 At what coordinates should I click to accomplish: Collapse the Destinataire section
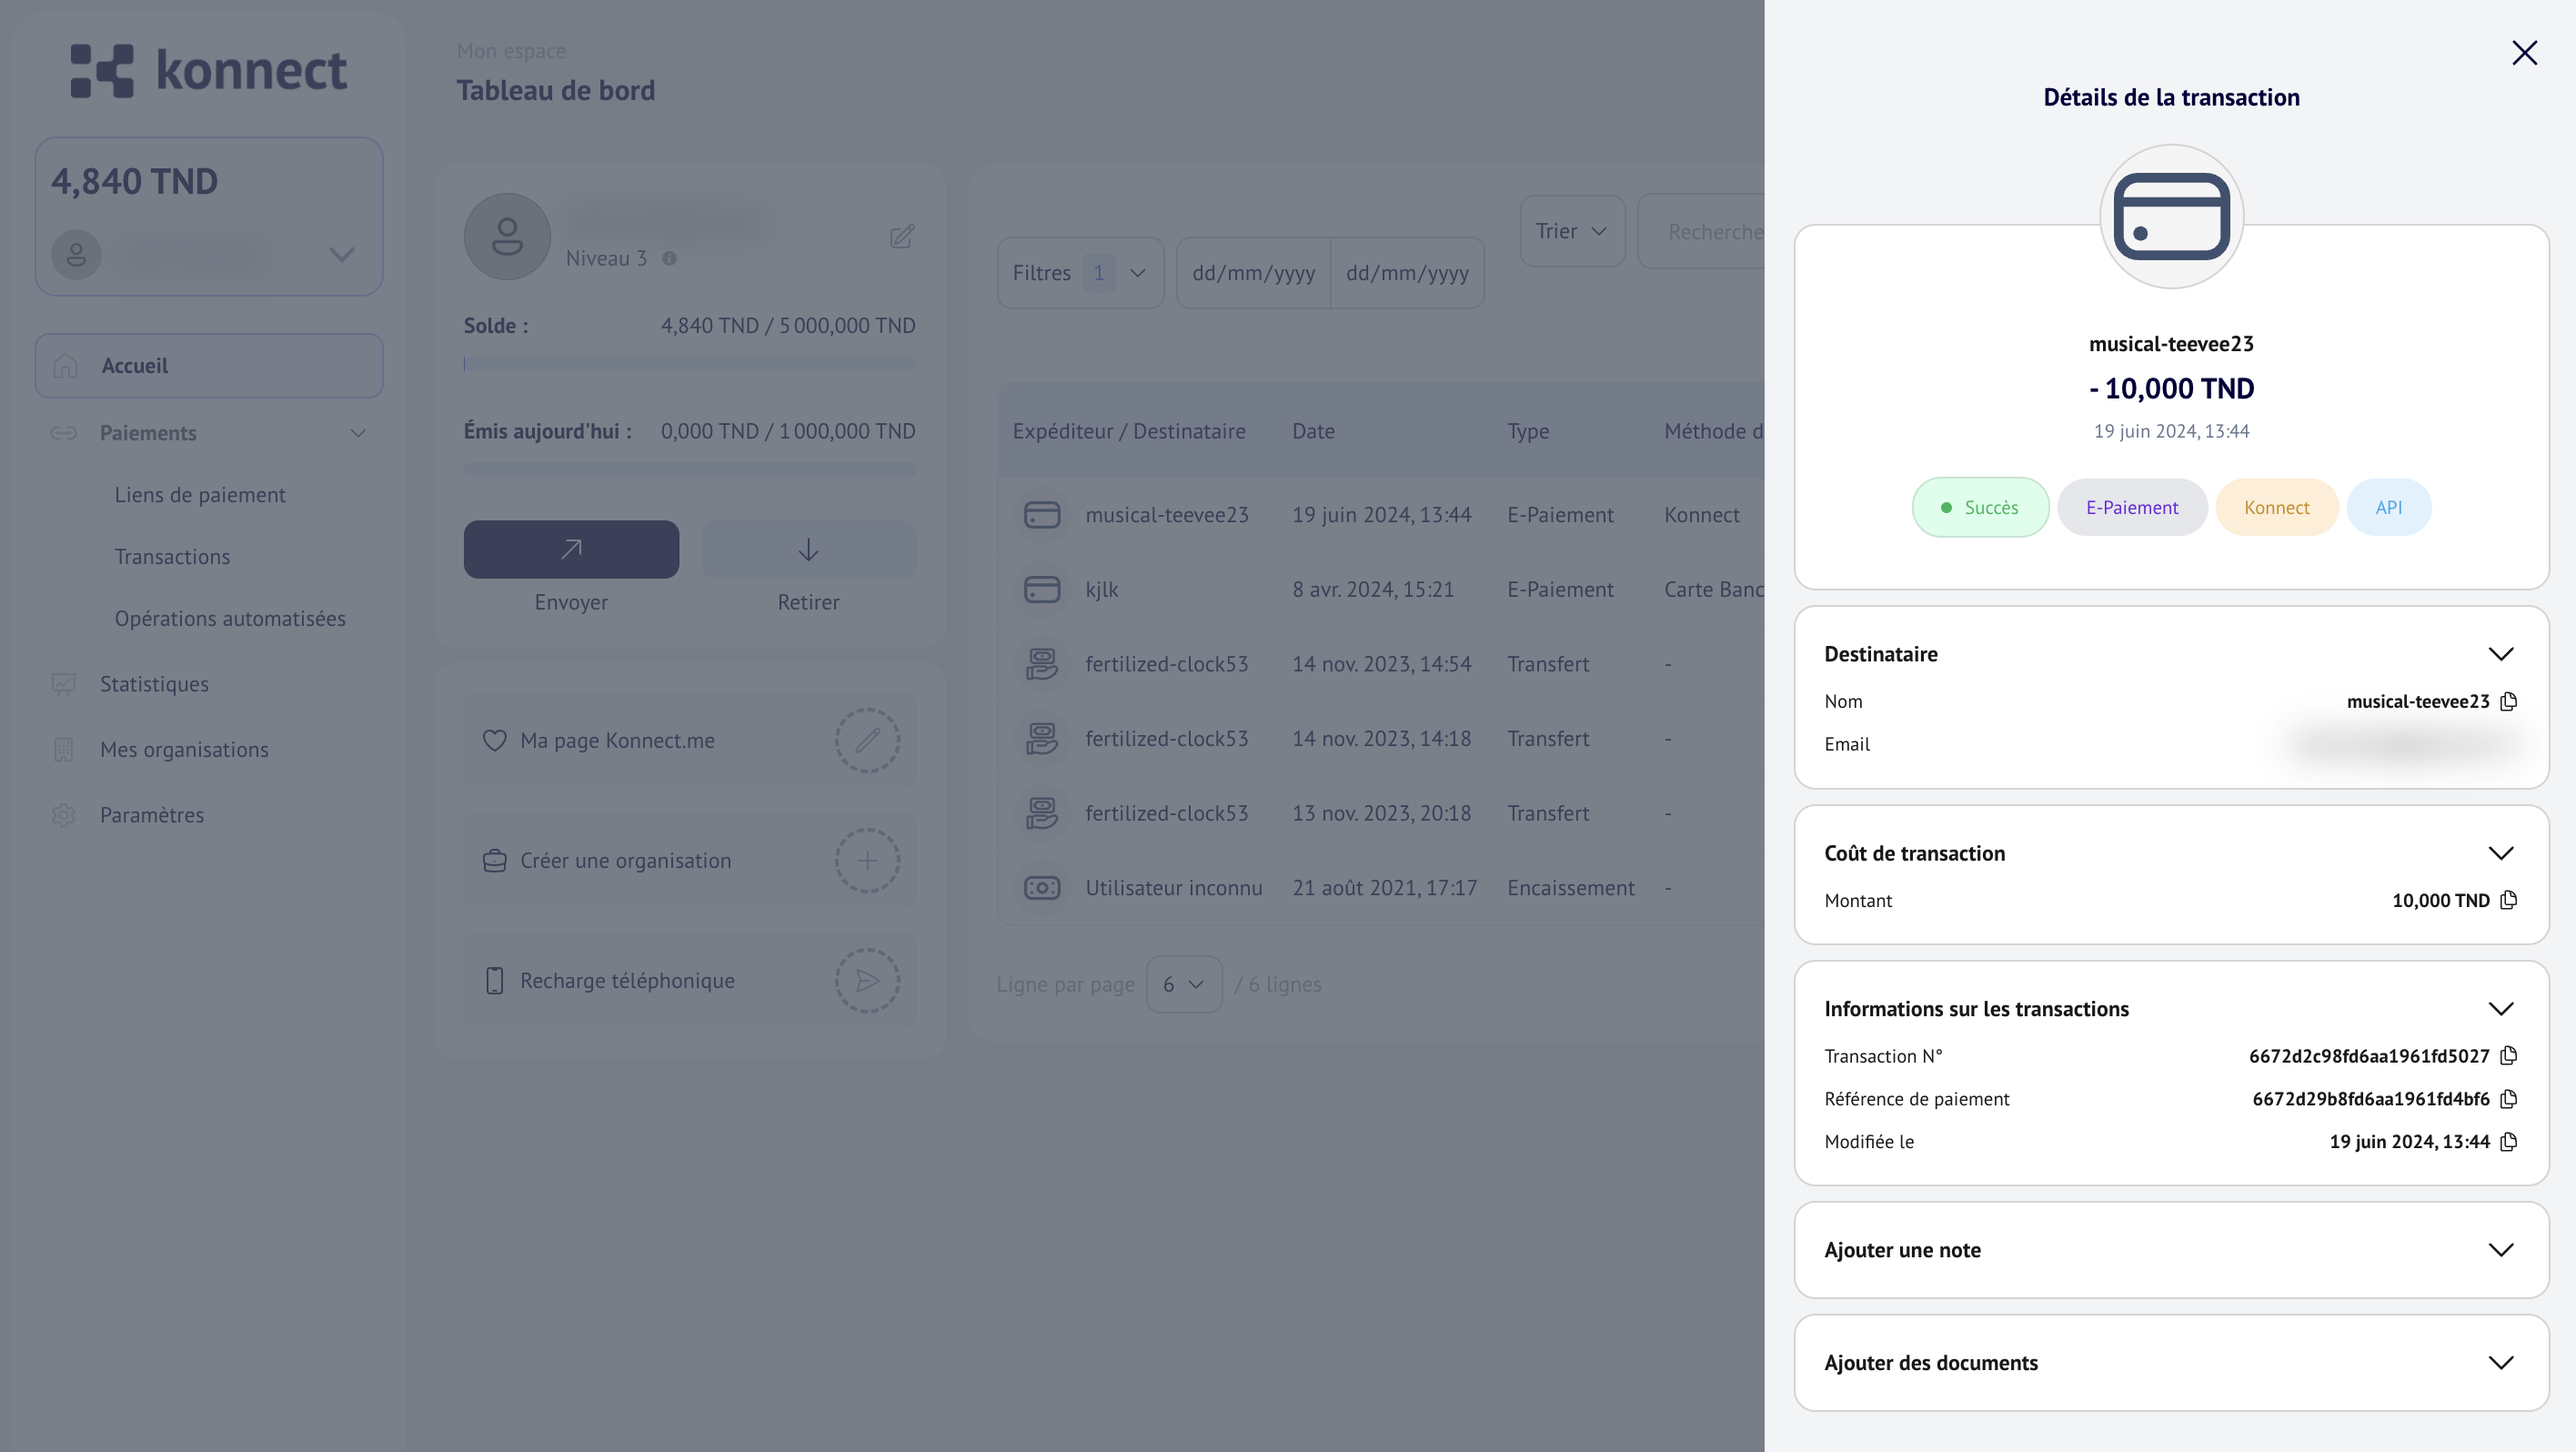(x=2500, y=654)
